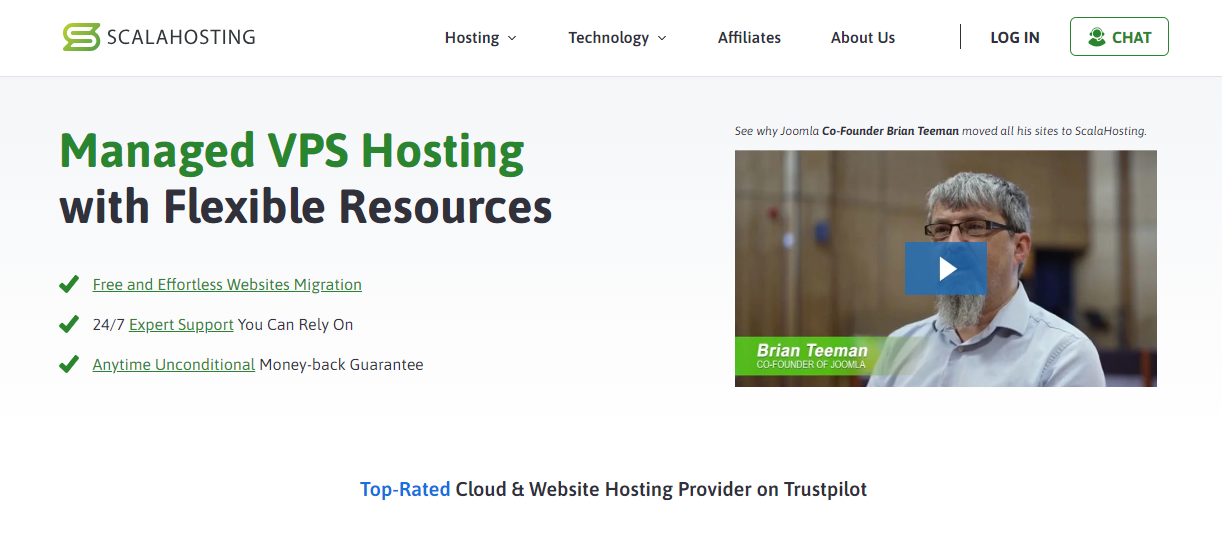
Task: Click checkmark beside Money-back Guarantee
Action: pos(69,364)
